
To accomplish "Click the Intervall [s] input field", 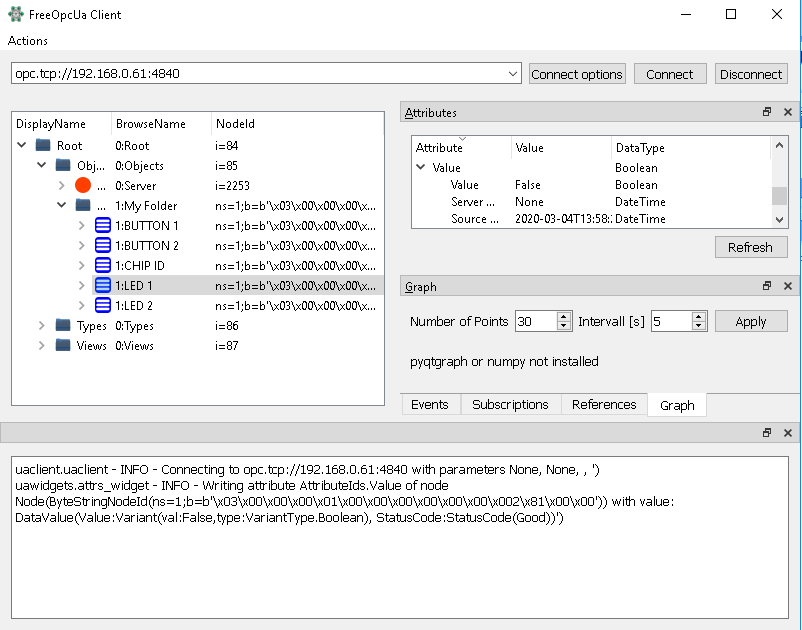I will coord(672,321).
